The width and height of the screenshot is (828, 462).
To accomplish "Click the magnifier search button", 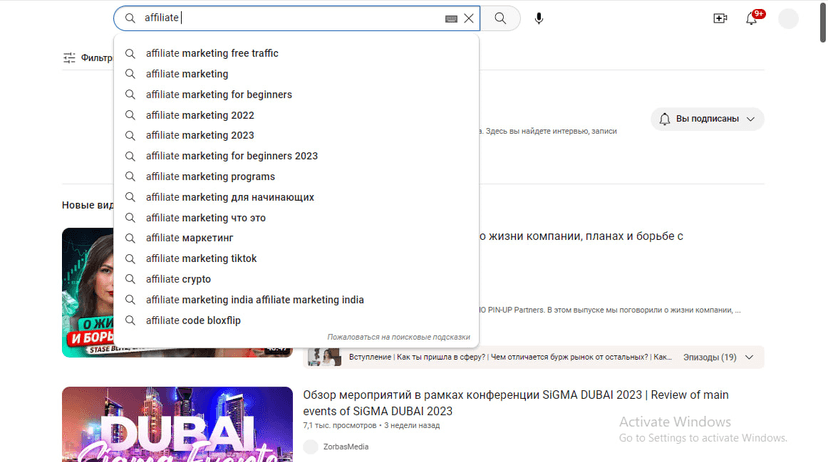I will 500,18.
